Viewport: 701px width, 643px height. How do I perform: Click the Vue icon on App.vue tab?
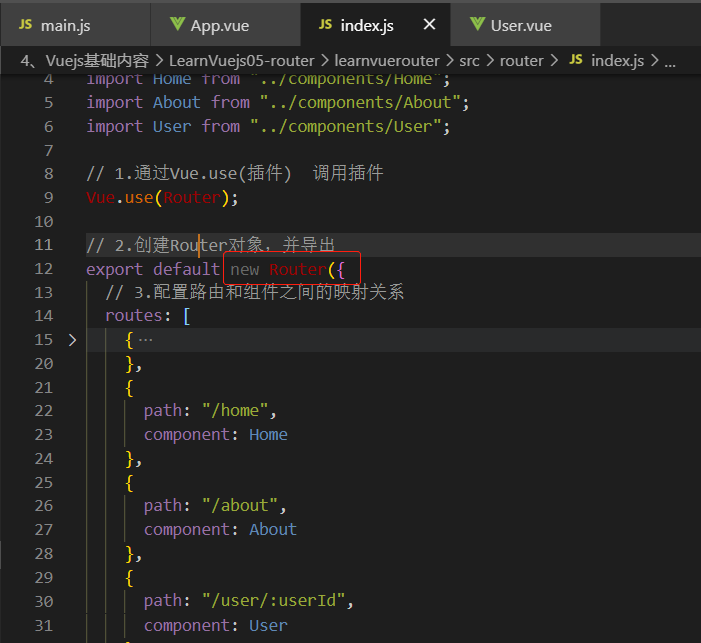click(x=177, y=24)
